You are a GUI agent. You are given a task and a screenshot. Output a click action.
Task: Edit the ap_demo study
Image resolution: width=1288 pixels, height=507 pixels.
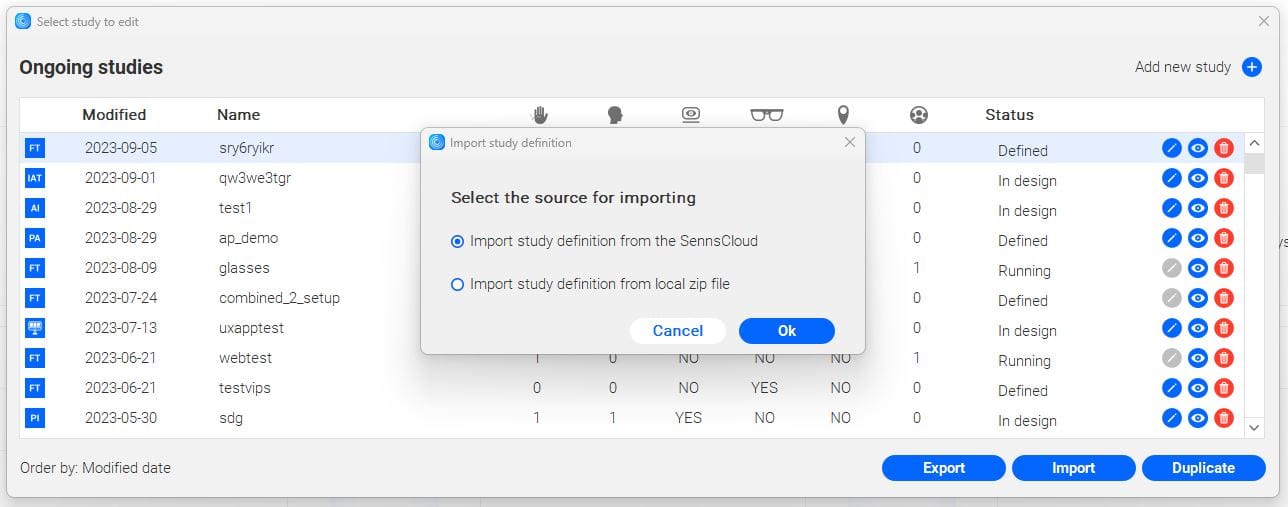click(x=1172, y=238)
